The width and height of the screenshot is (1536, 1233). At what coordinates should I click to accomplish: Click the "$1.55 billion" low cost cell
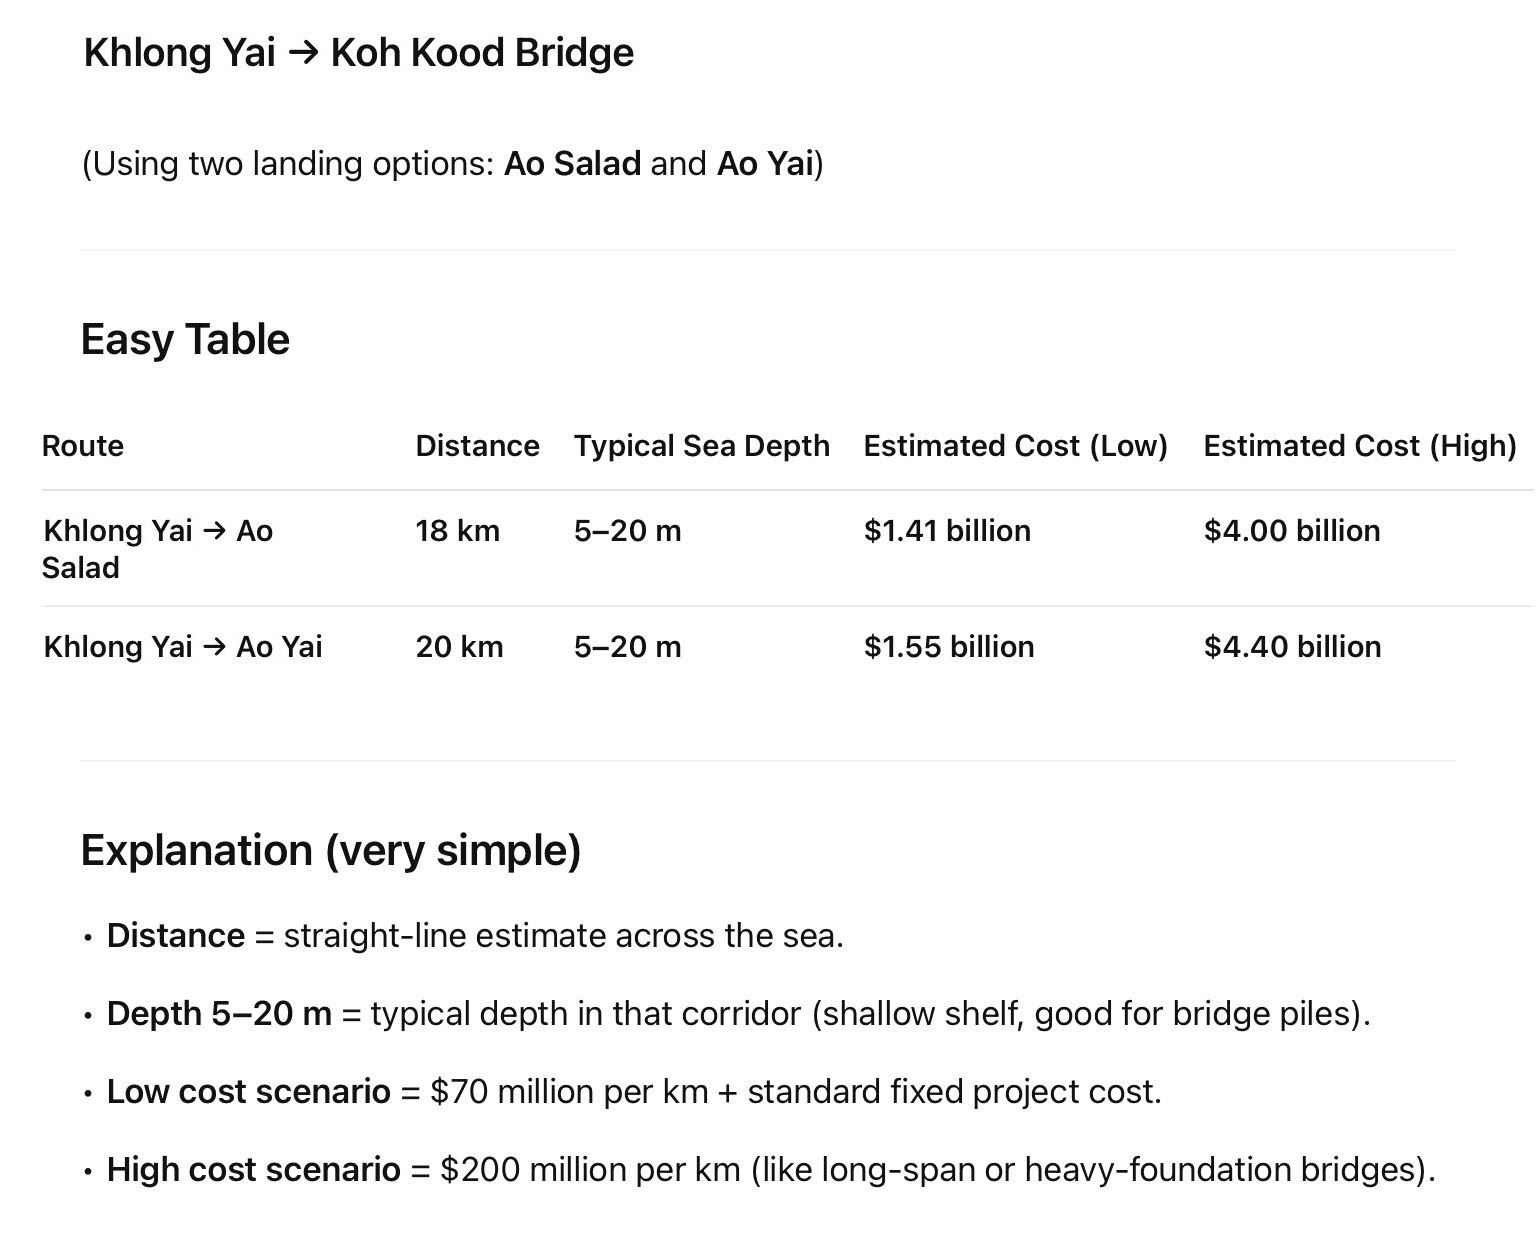(x=948, y=647)
